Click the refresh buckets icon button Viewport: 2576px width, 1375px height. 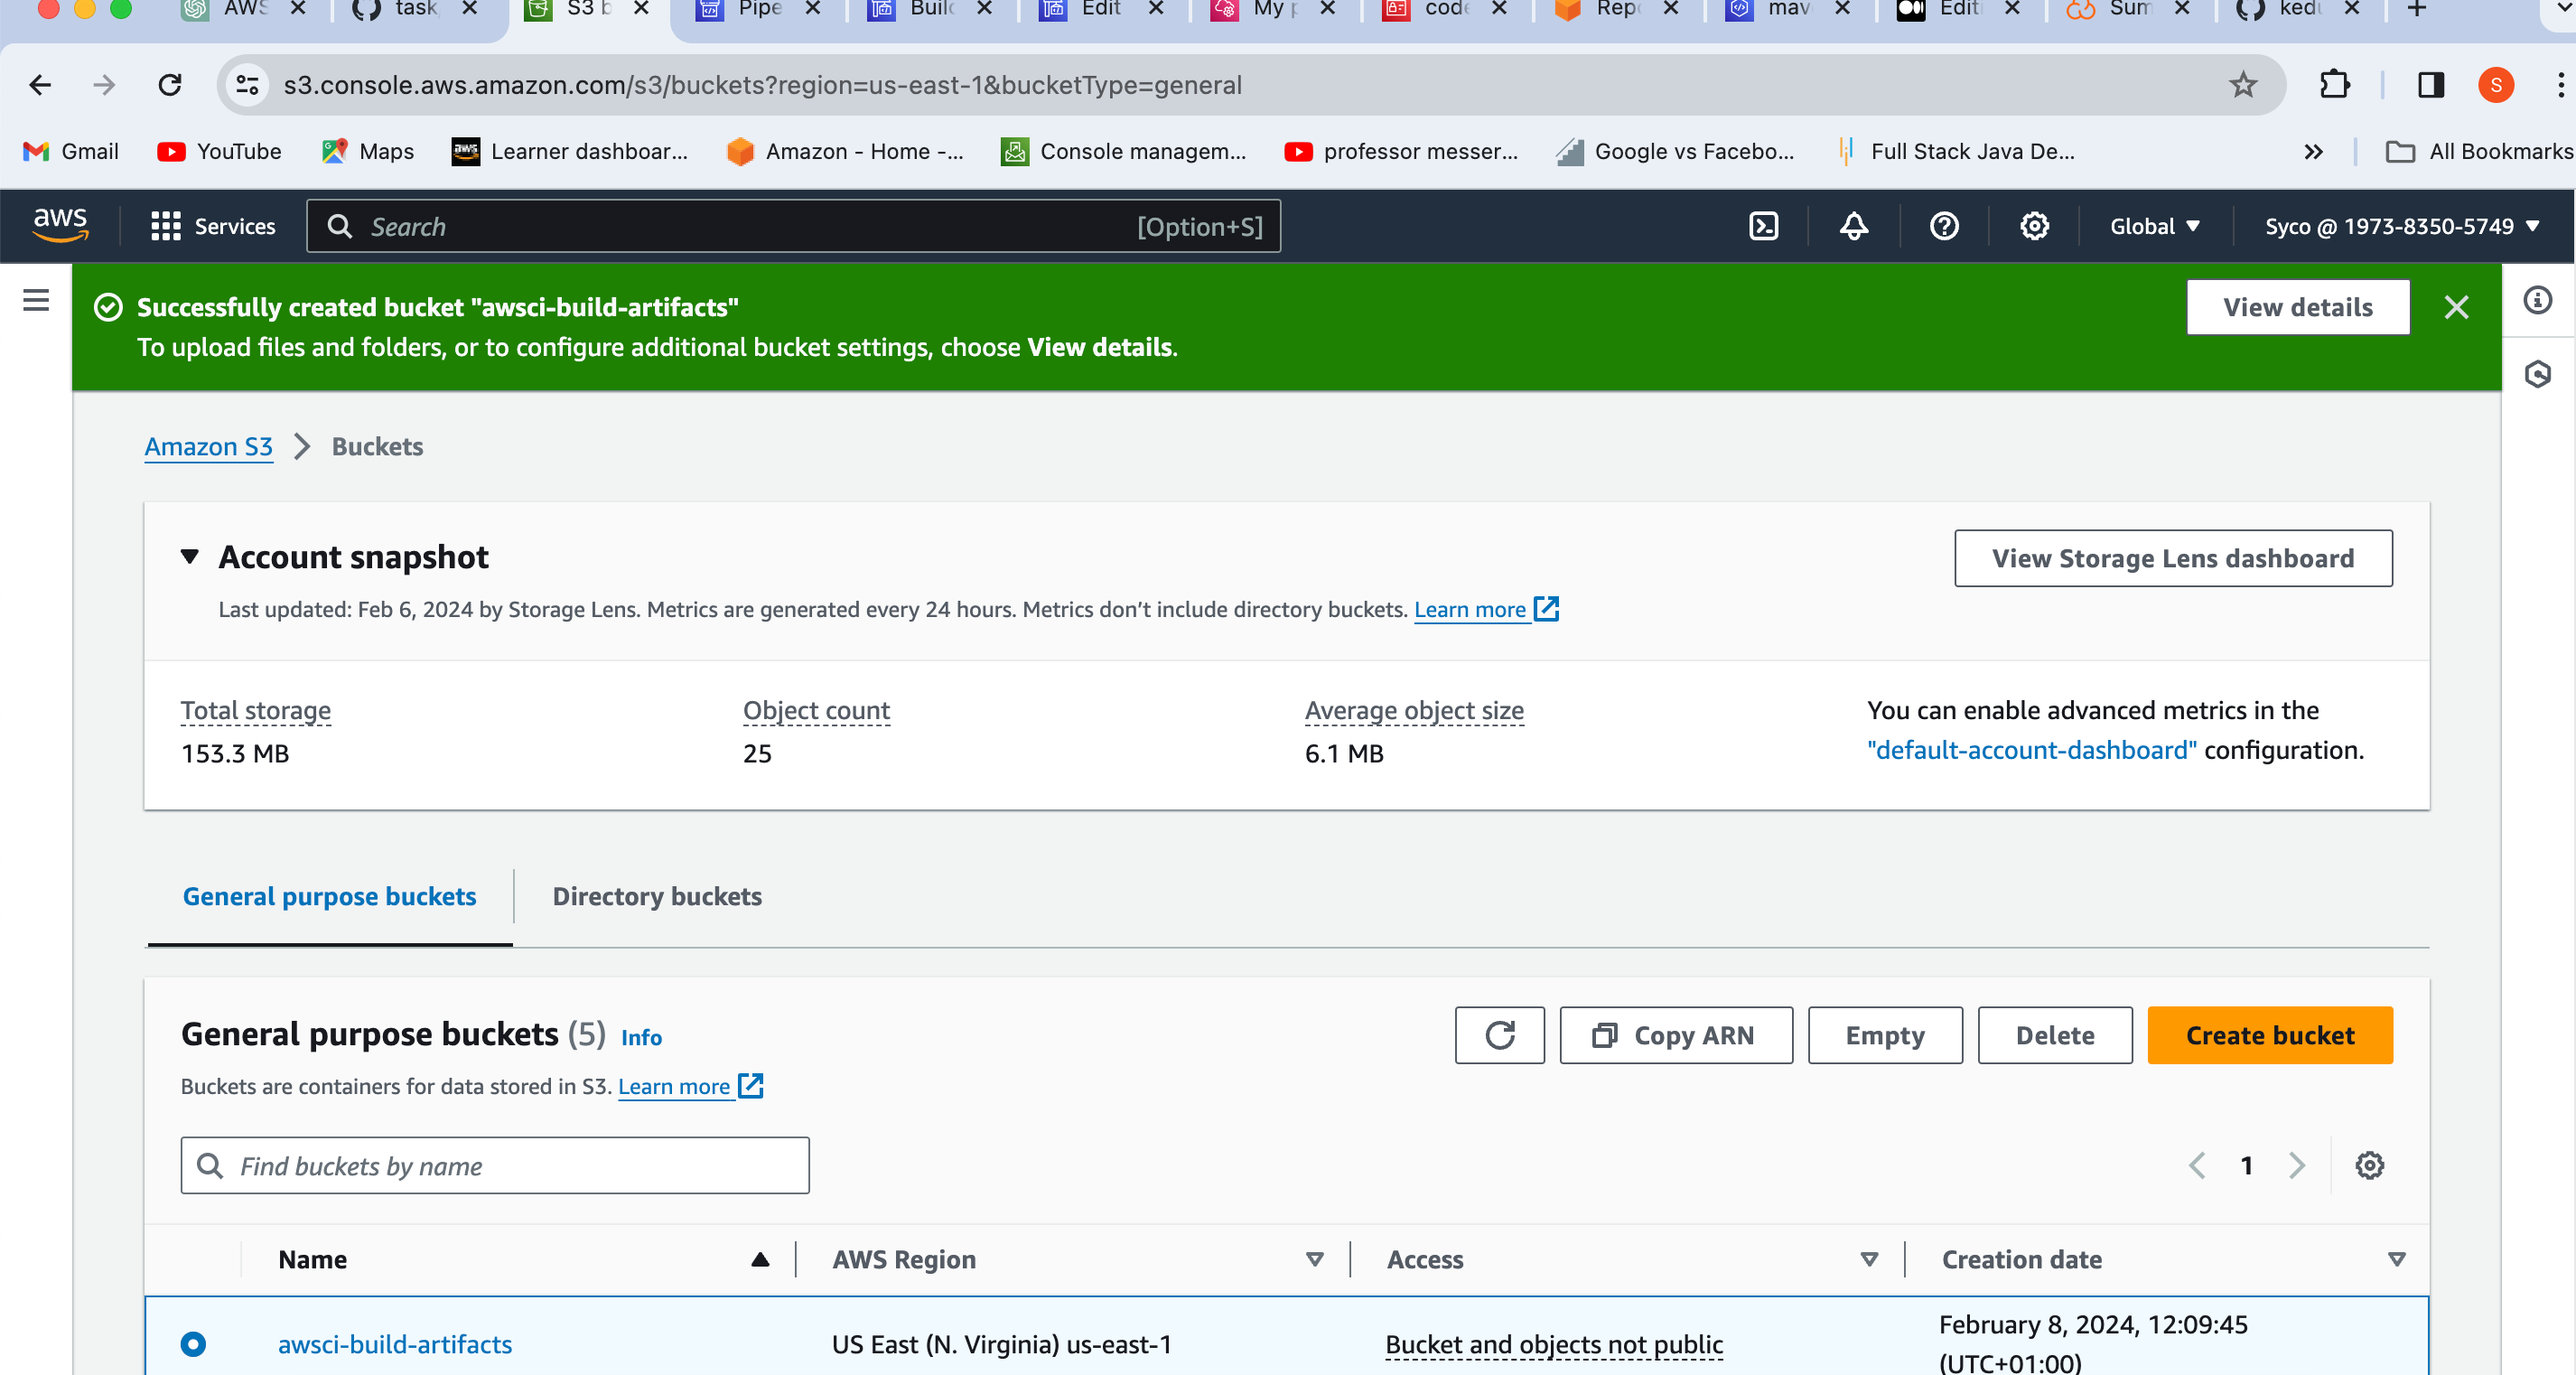(x=1499, y=1035)
